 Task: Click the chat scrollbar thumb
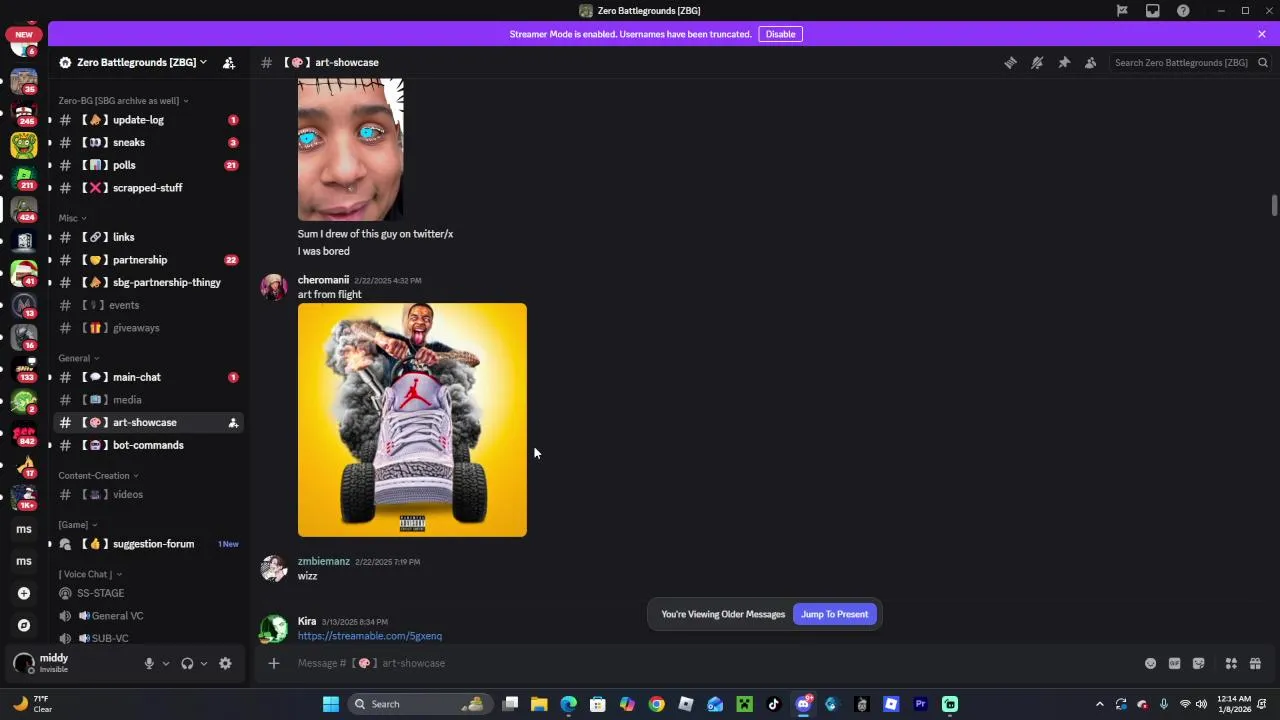point(1274,205)
